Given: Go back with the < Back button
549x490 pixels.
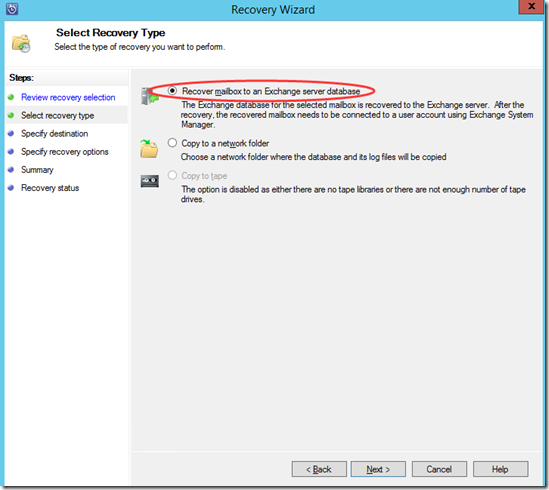Looking at the screenshot, I should (x=319, y=469).
